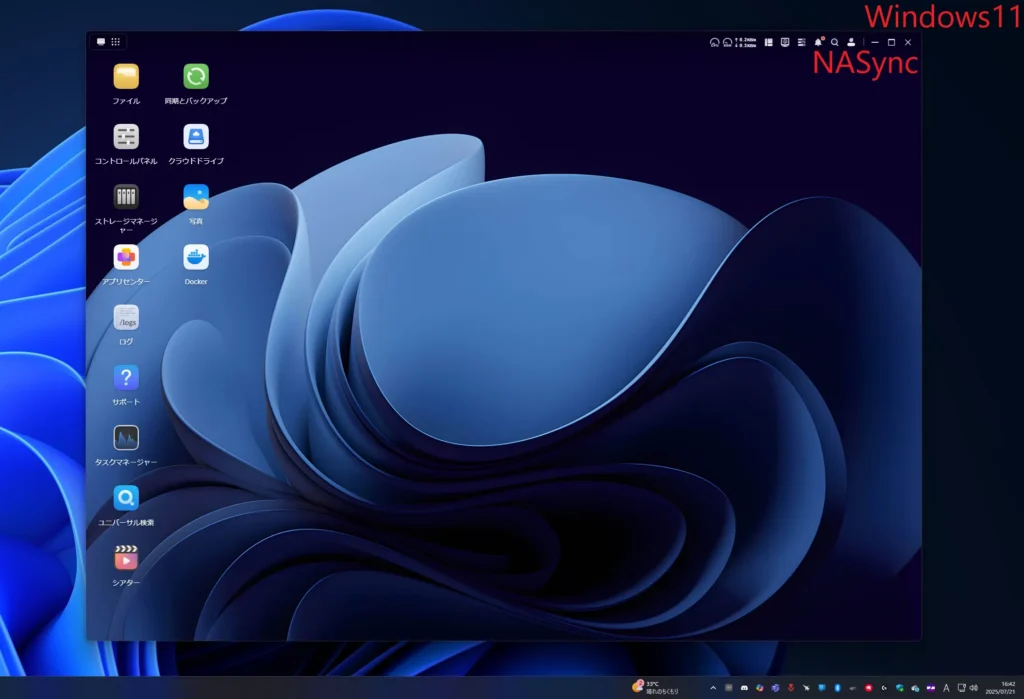This screenshot has height=699, width=1024.
Task: Click the Bluetooth tray icon
Action: click(x=837, y=688)
